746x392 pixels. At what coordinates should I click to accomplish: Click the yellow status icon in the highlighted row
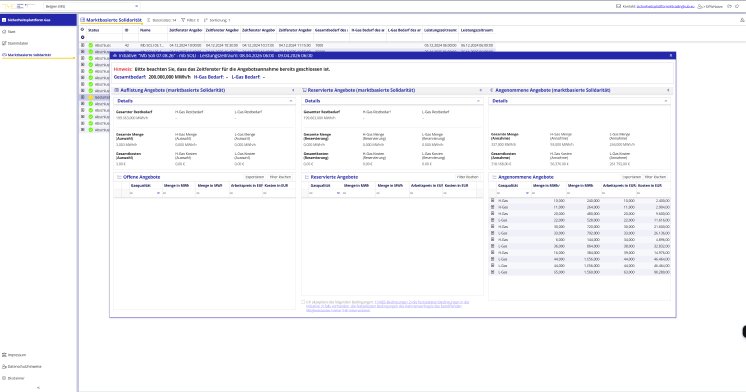click(x=91, y=97)
